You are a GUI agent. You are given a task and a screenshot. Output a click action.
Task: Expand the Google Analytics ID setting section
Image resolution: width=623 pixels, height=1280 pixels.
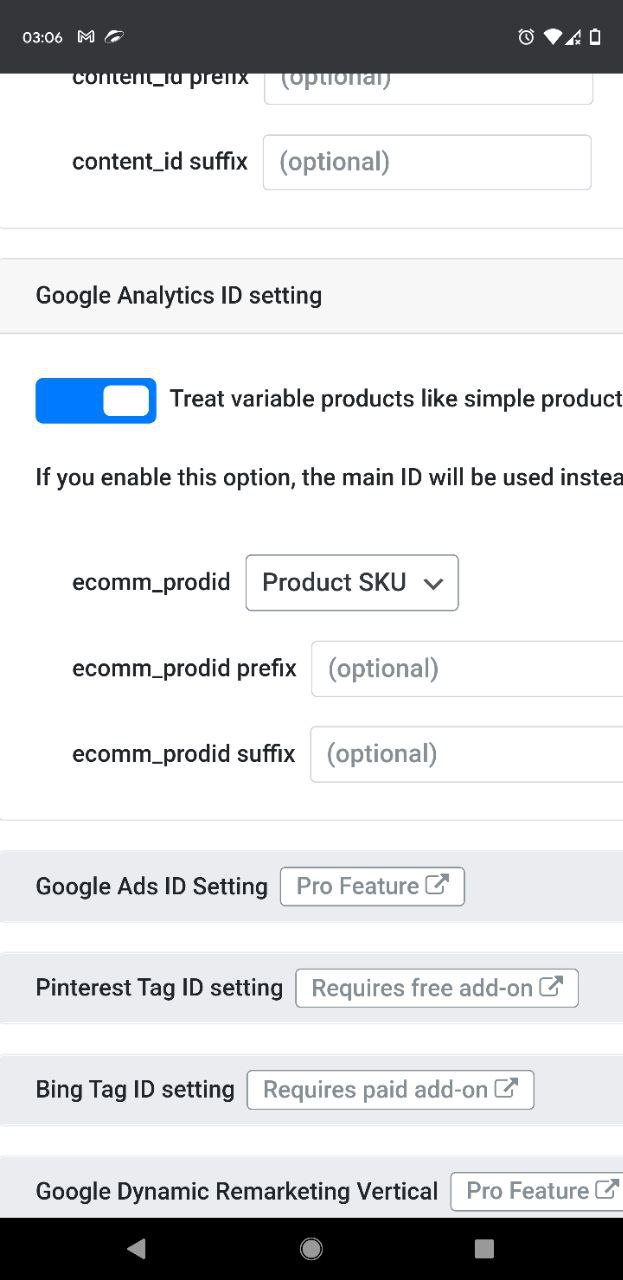(311, 296)
